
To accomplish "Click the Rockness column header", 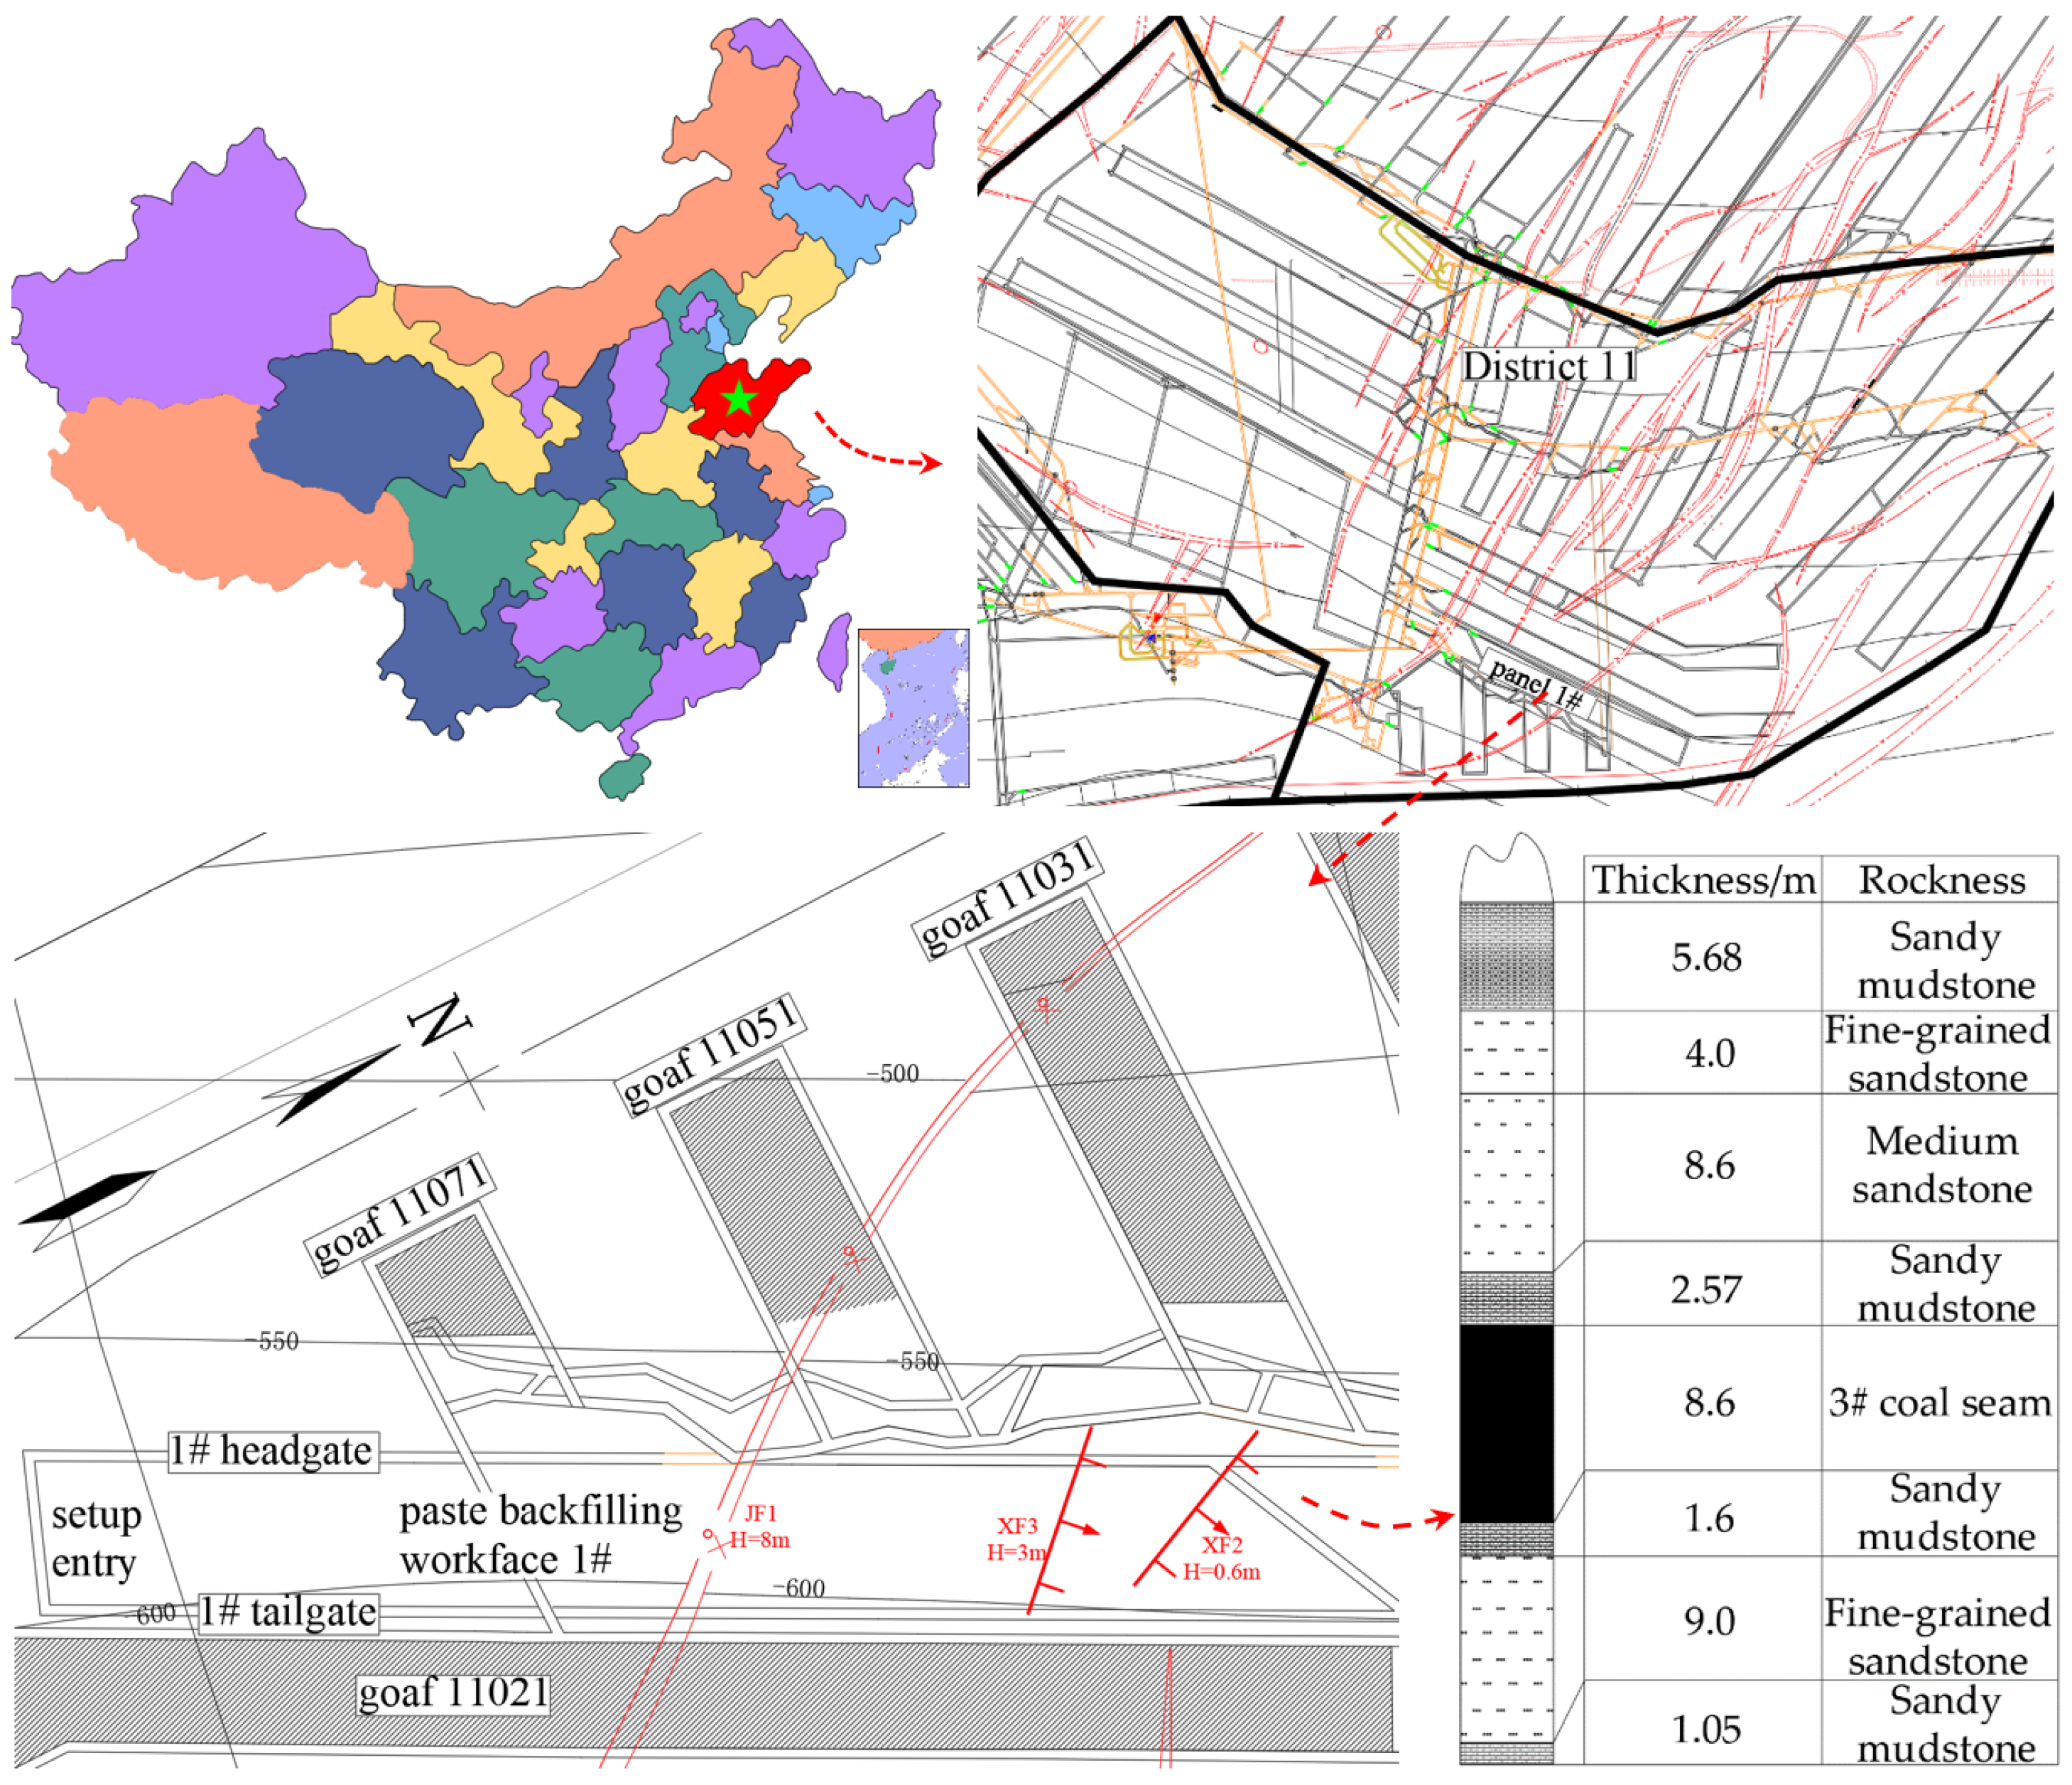I will 1941,879.
